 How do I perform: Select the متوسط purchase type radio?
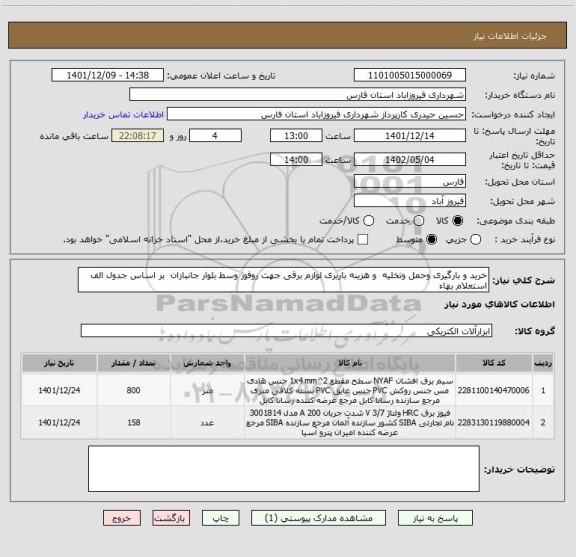431,240
